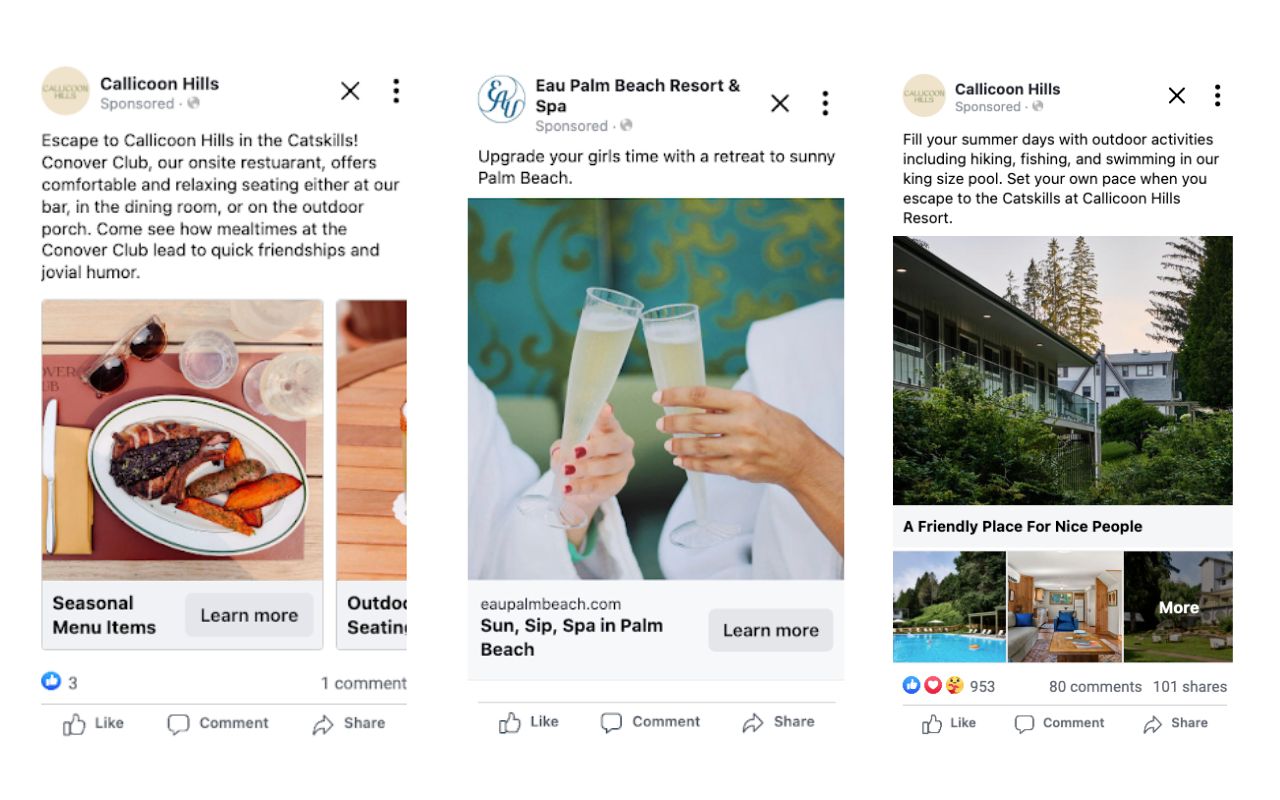Open three-dot options on the left Callicoon Hills ad
The width and height of the screenshot is (1280, 800).
pyautogui.click(x=396, y=92)
